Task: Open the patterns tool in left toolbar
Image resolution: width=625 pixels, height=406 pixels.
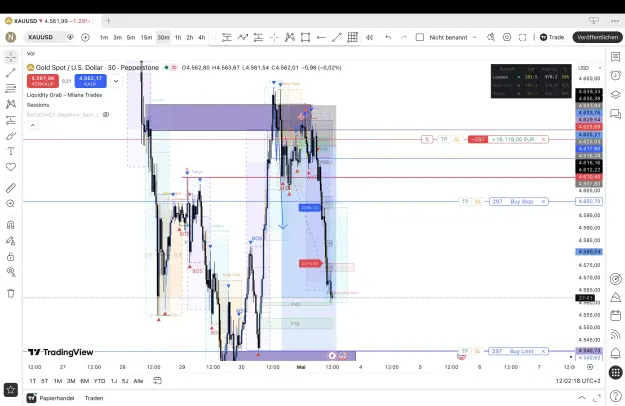Action: tap(11, 104)
